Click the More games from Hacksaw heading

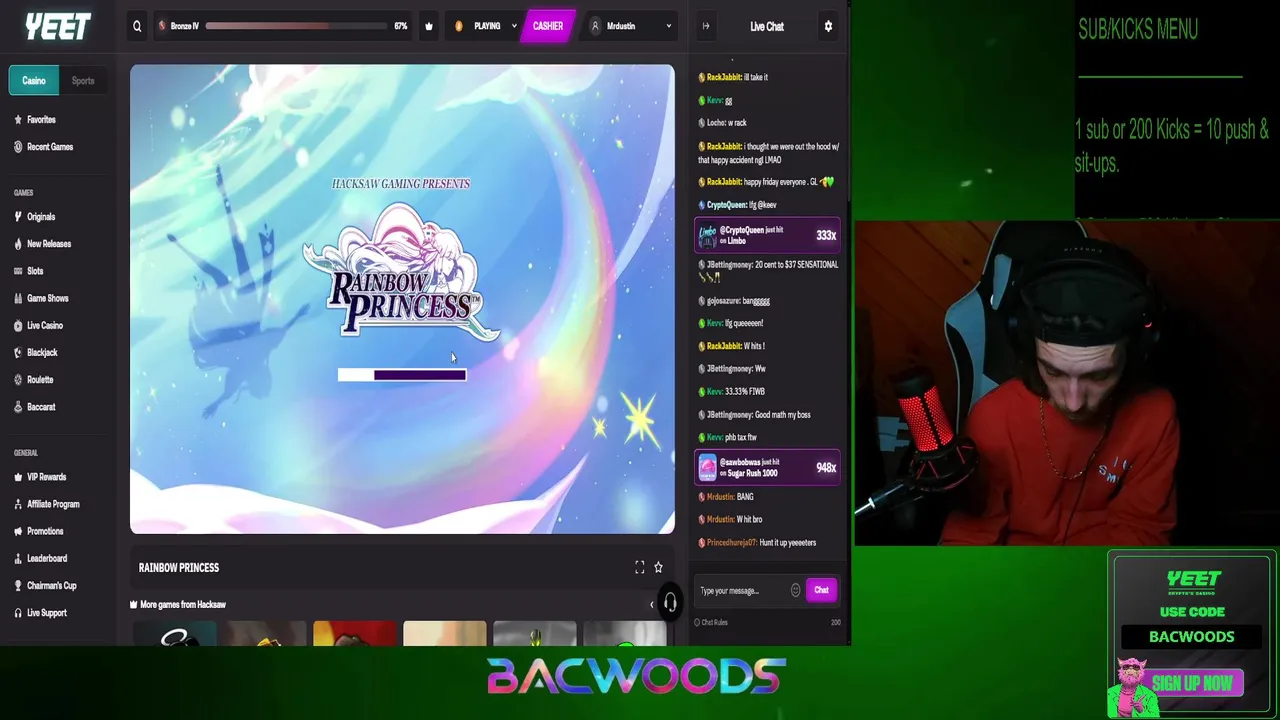183,604
